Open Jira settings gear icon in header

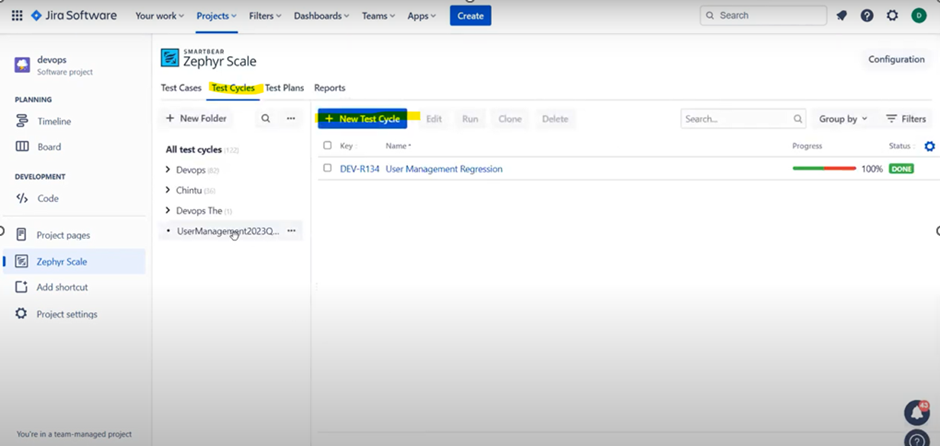pyautogui.click(x=892, y=16)
